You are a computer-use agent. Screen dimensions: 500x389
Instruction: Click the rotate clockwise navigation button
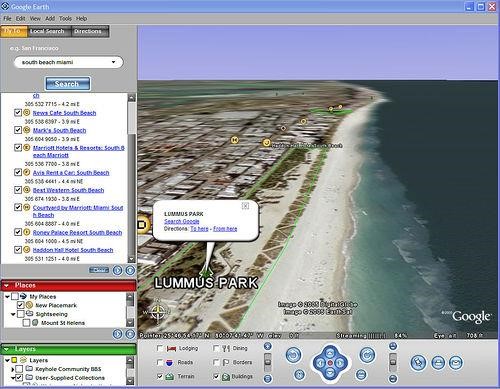(x=367, y=355)
